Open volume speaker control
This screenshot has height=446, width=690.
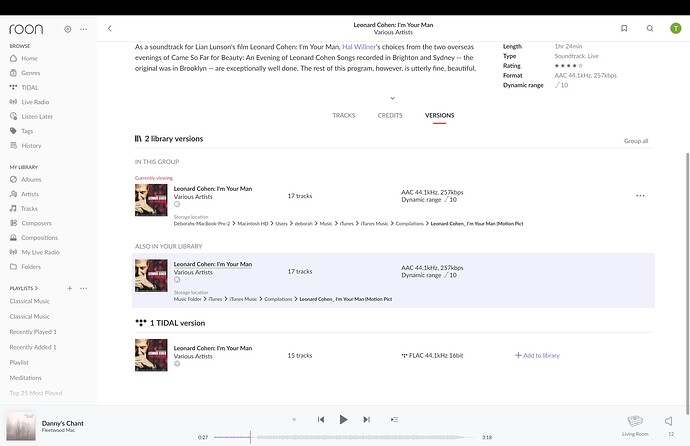668,421
